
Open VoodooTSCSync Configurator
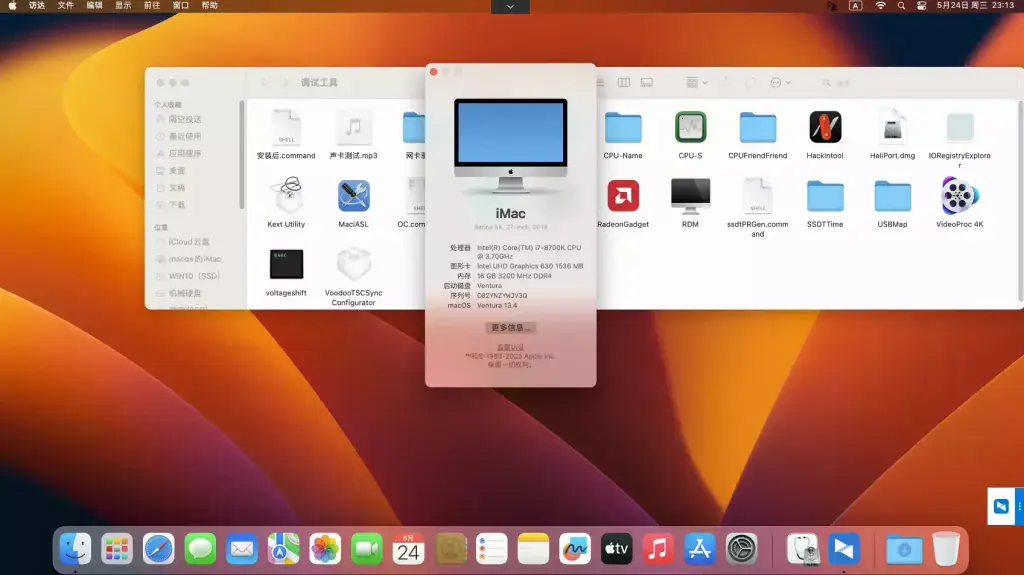click(353, 264)
